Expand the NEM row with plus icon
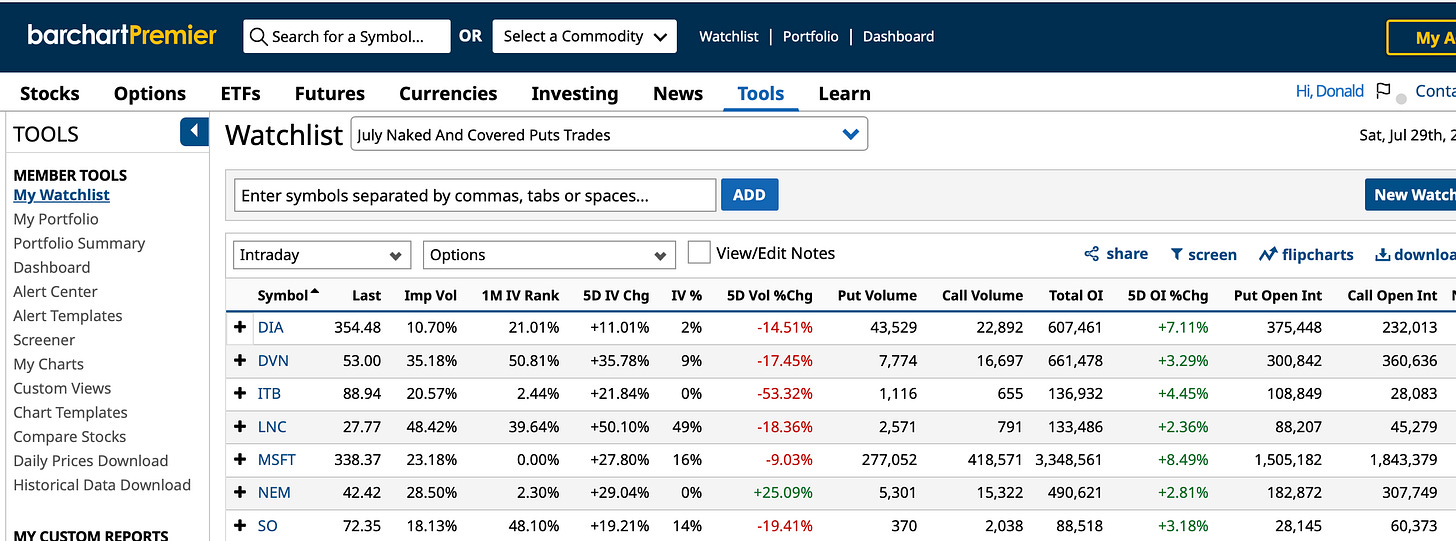The height and width of the screenshot is (541, 1456). click(x=240, y=492)
